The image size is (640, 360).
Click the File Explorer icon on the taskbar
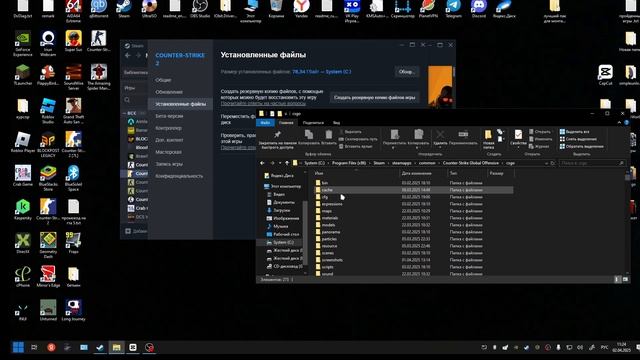pos(116,347)
